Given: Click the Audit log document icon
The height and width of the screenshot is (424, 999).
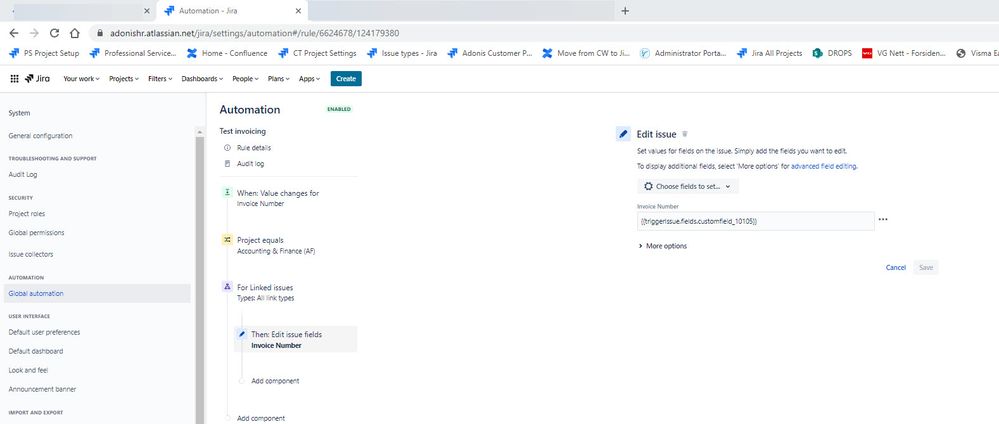Looking at the screenshot, I should [x=227, y=163].
